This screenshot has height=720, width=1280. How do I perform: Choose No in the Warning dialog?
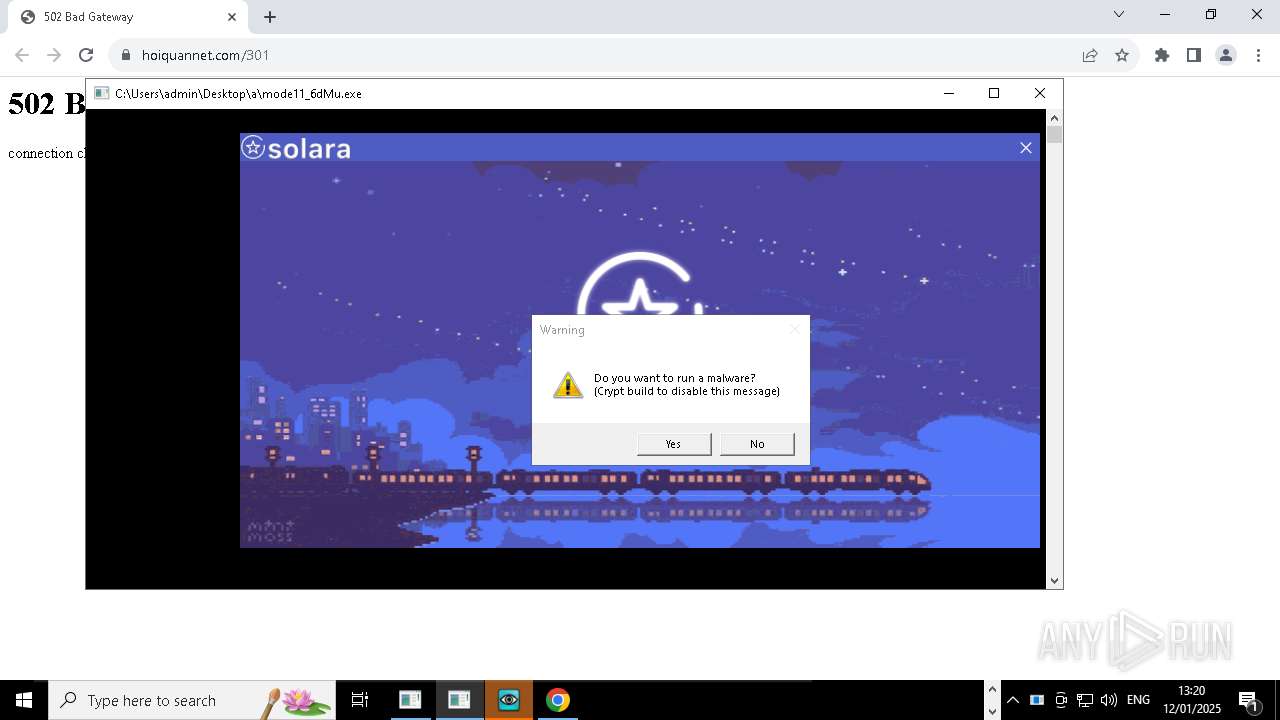click(x=757, y=444)
